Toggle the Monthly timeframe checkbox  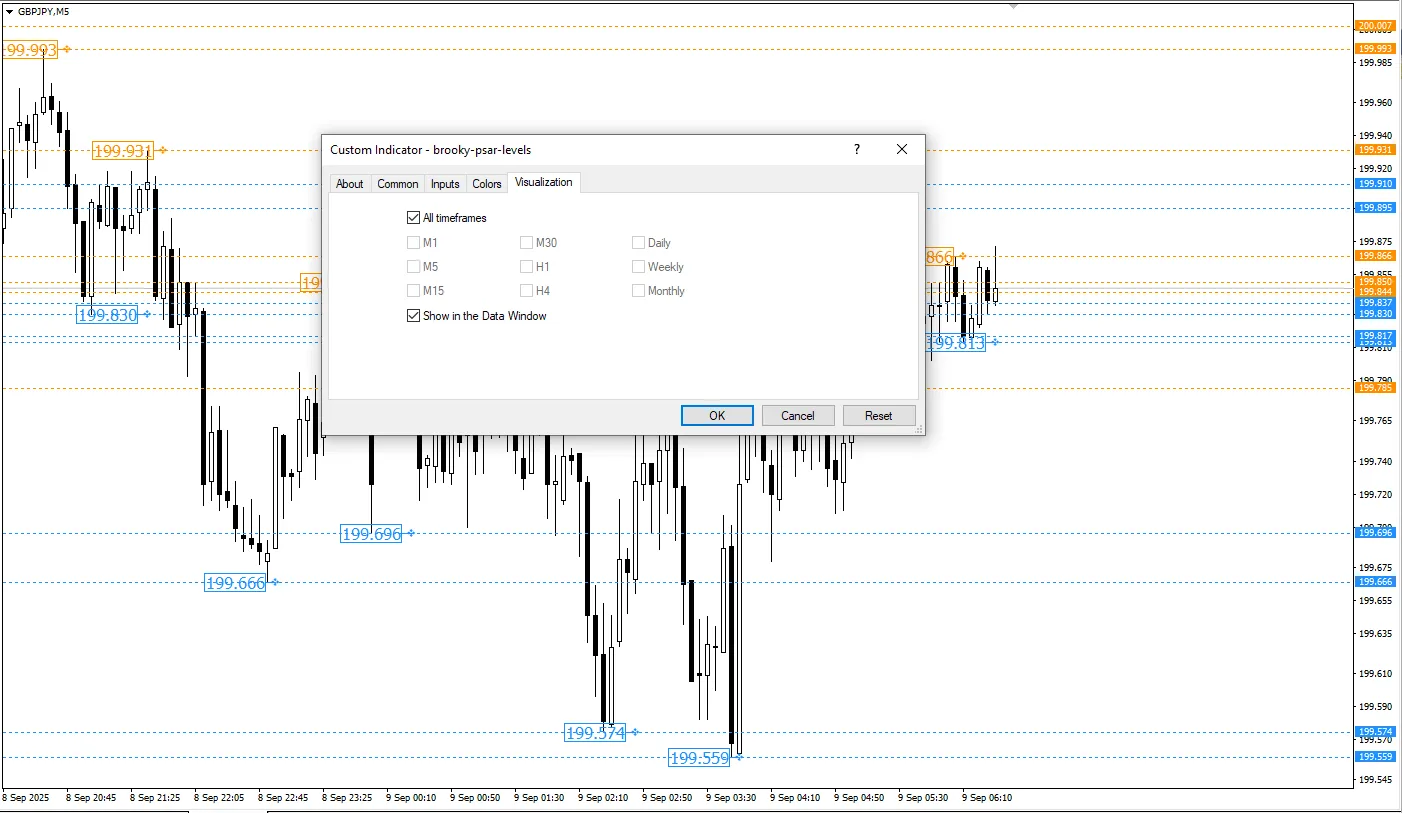click(638, 290)
